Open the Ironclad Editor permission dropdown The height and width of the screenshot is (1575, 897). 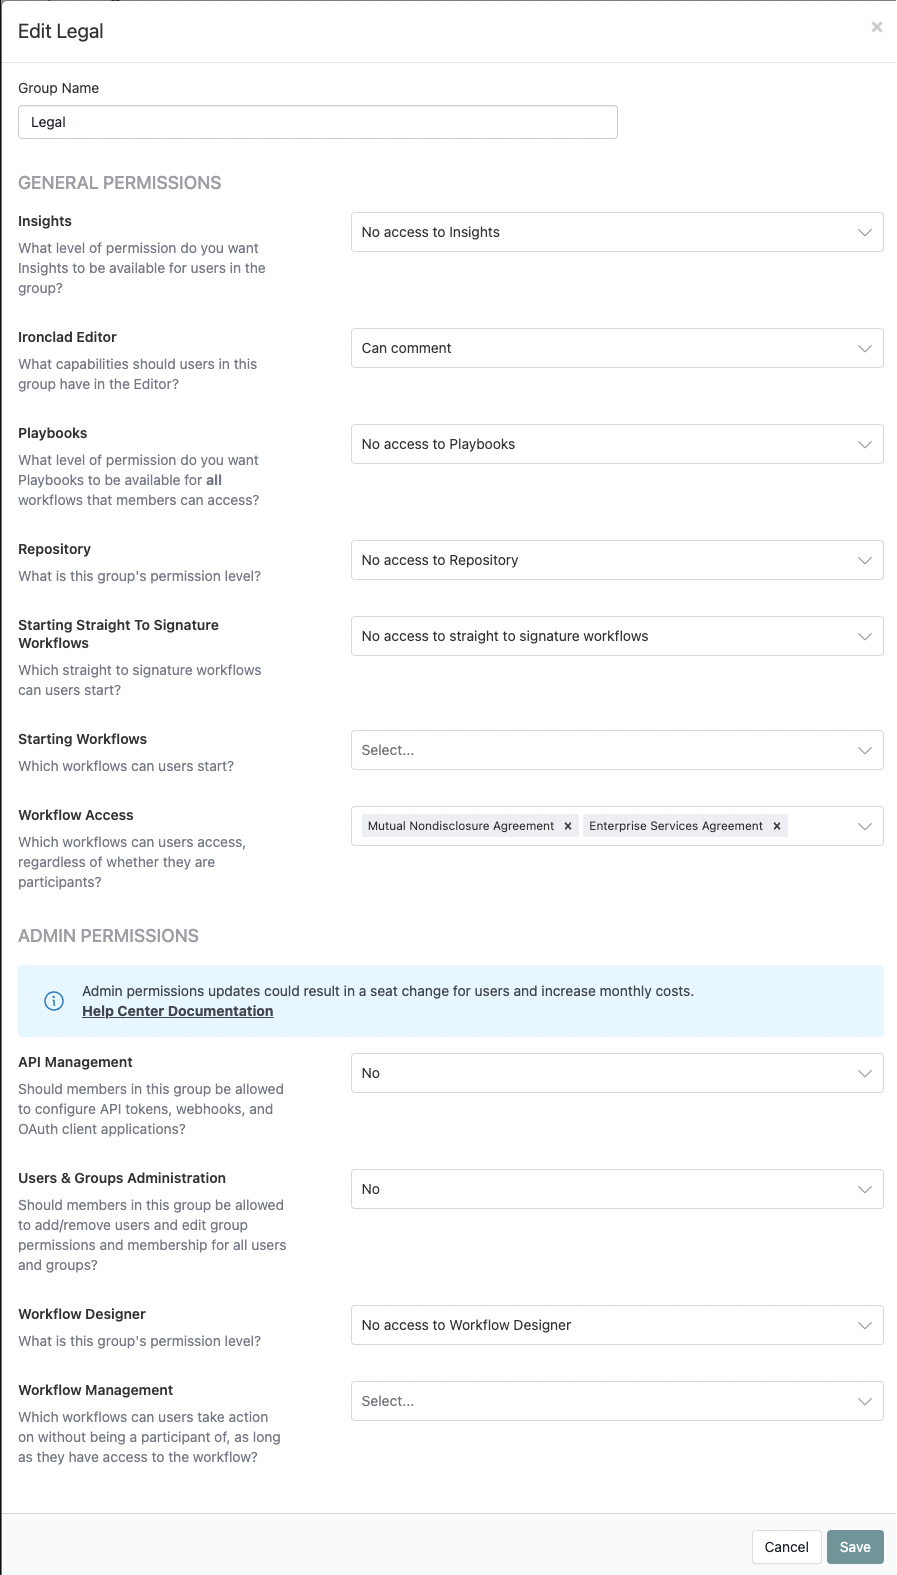pyautogui.click(x=617, y=348)
